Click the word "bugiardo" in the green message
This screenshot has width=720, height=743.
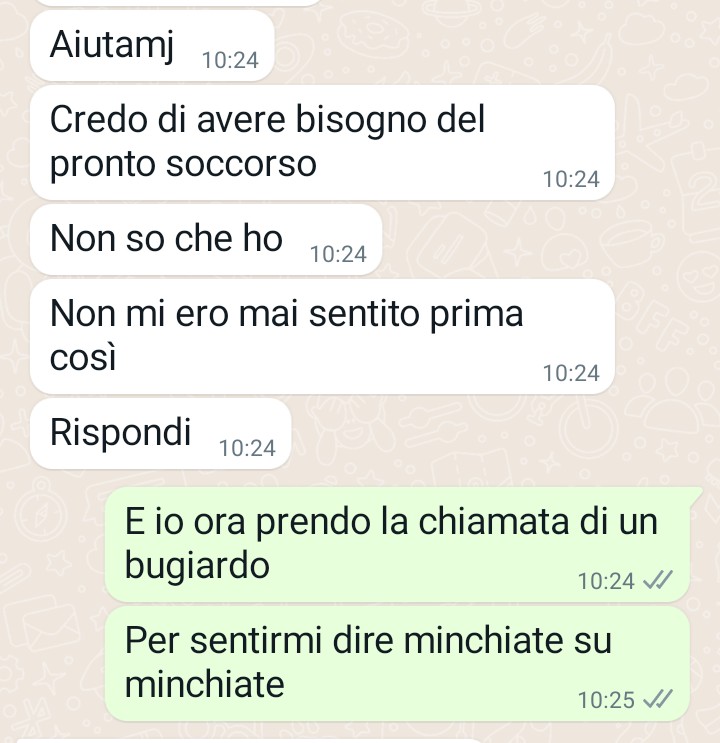197,566
